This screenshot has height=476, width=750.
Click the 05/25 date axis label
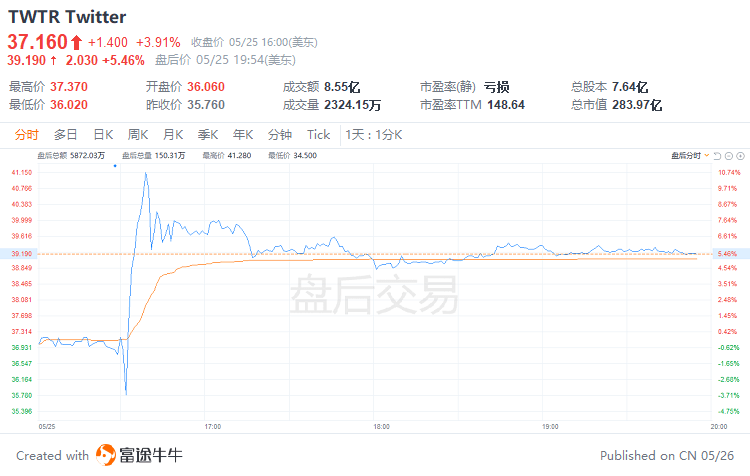(x=47, y=426)
